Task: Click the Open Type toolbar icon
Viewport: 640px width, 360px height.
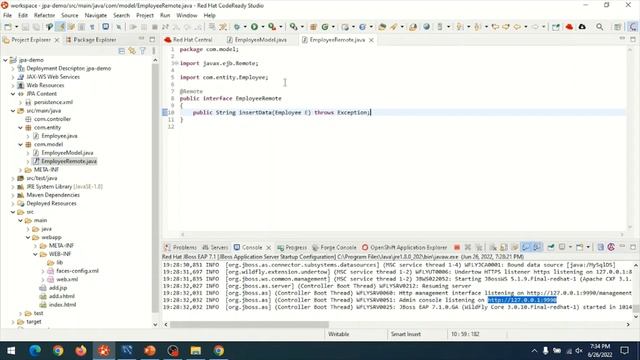Action: coord(382,27)
